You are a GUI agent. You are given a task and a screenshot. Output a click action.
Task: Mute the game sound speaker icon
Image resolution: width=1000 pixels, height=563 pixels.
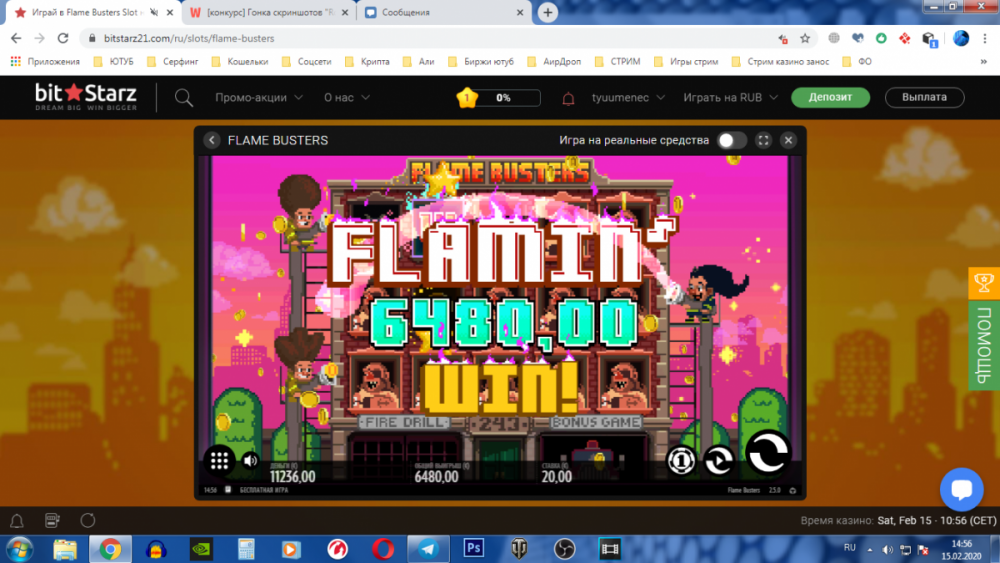coord(249,461)
